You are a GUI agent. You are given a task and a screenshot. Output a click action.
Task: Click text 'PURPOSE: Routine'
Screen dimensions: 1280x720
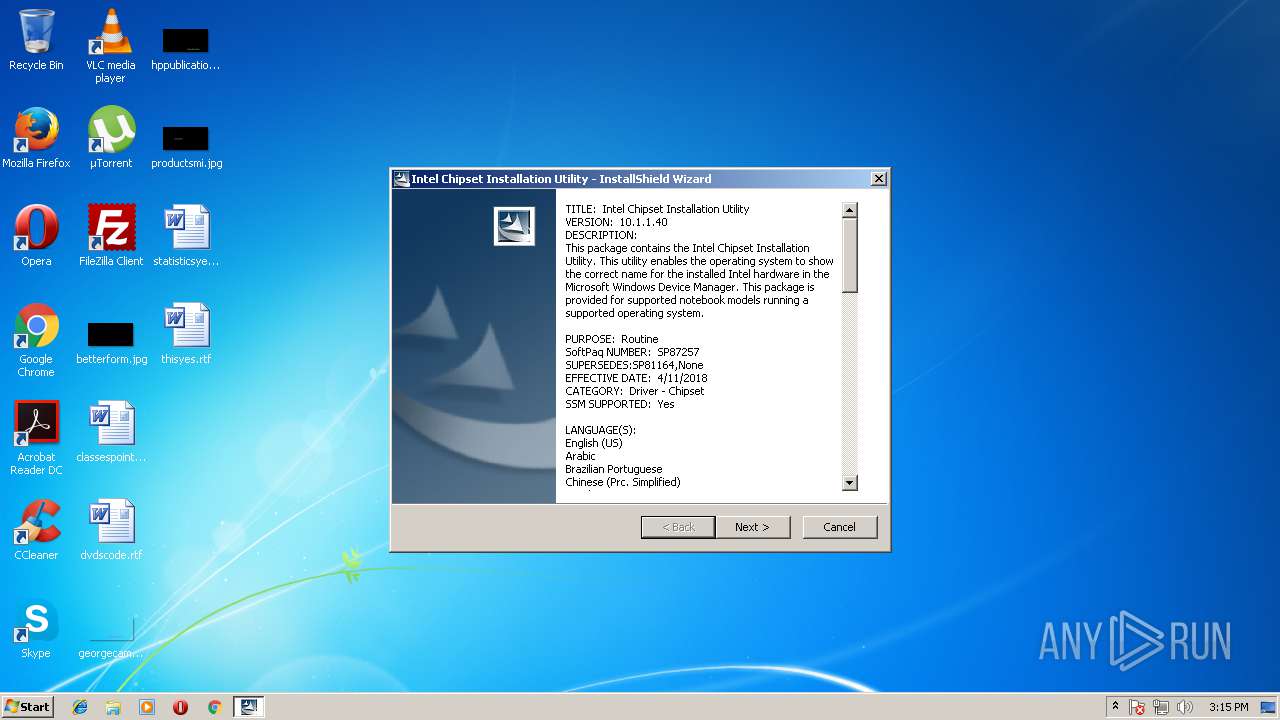pos(612,339)
